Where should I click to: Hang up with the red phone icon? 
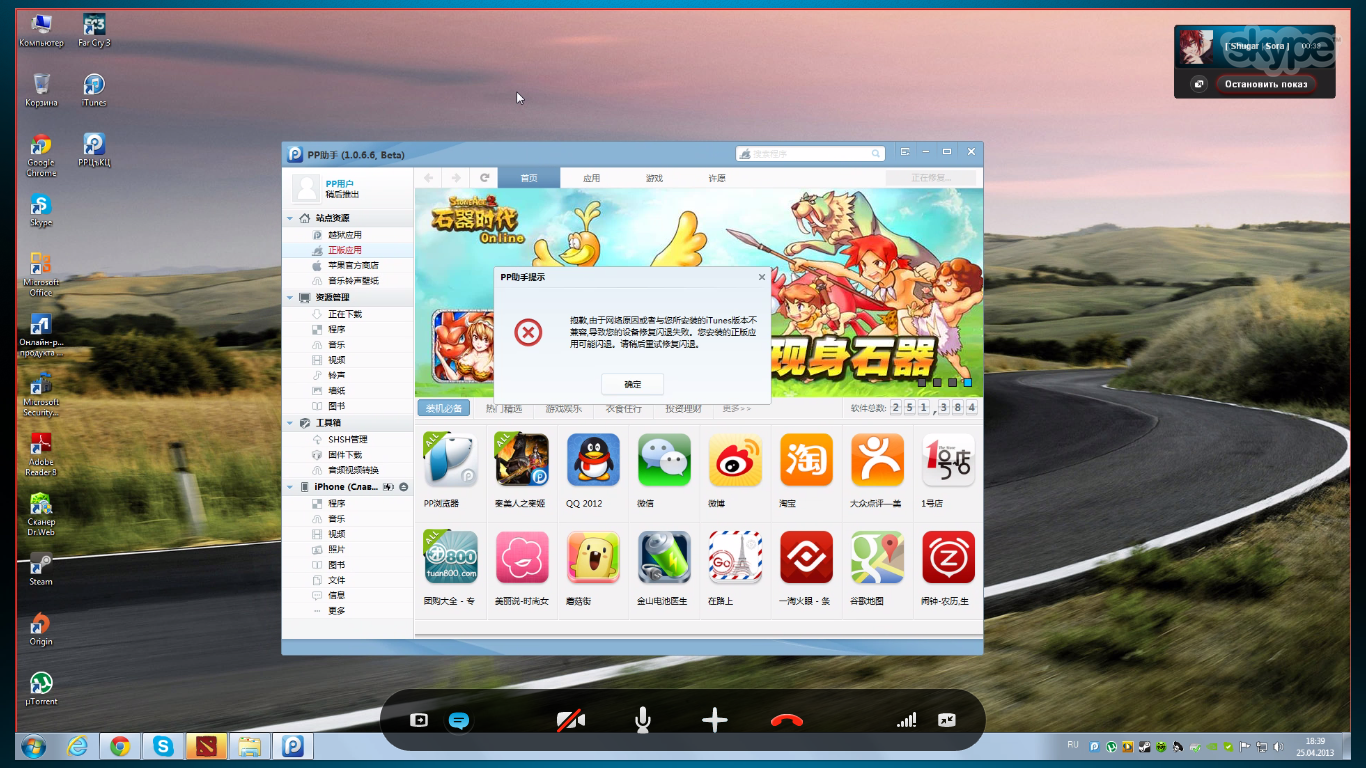tap(787, 720)
